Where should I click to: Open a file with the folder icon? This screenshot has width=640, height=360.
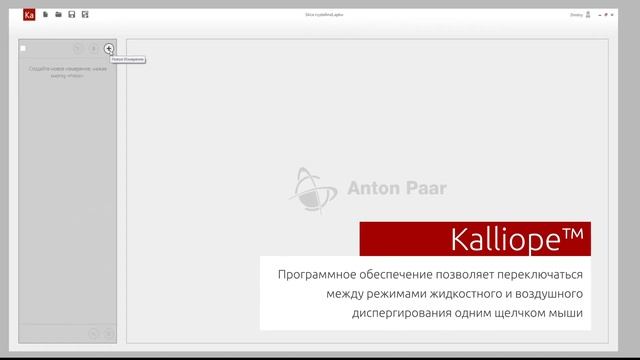(58, 14)
